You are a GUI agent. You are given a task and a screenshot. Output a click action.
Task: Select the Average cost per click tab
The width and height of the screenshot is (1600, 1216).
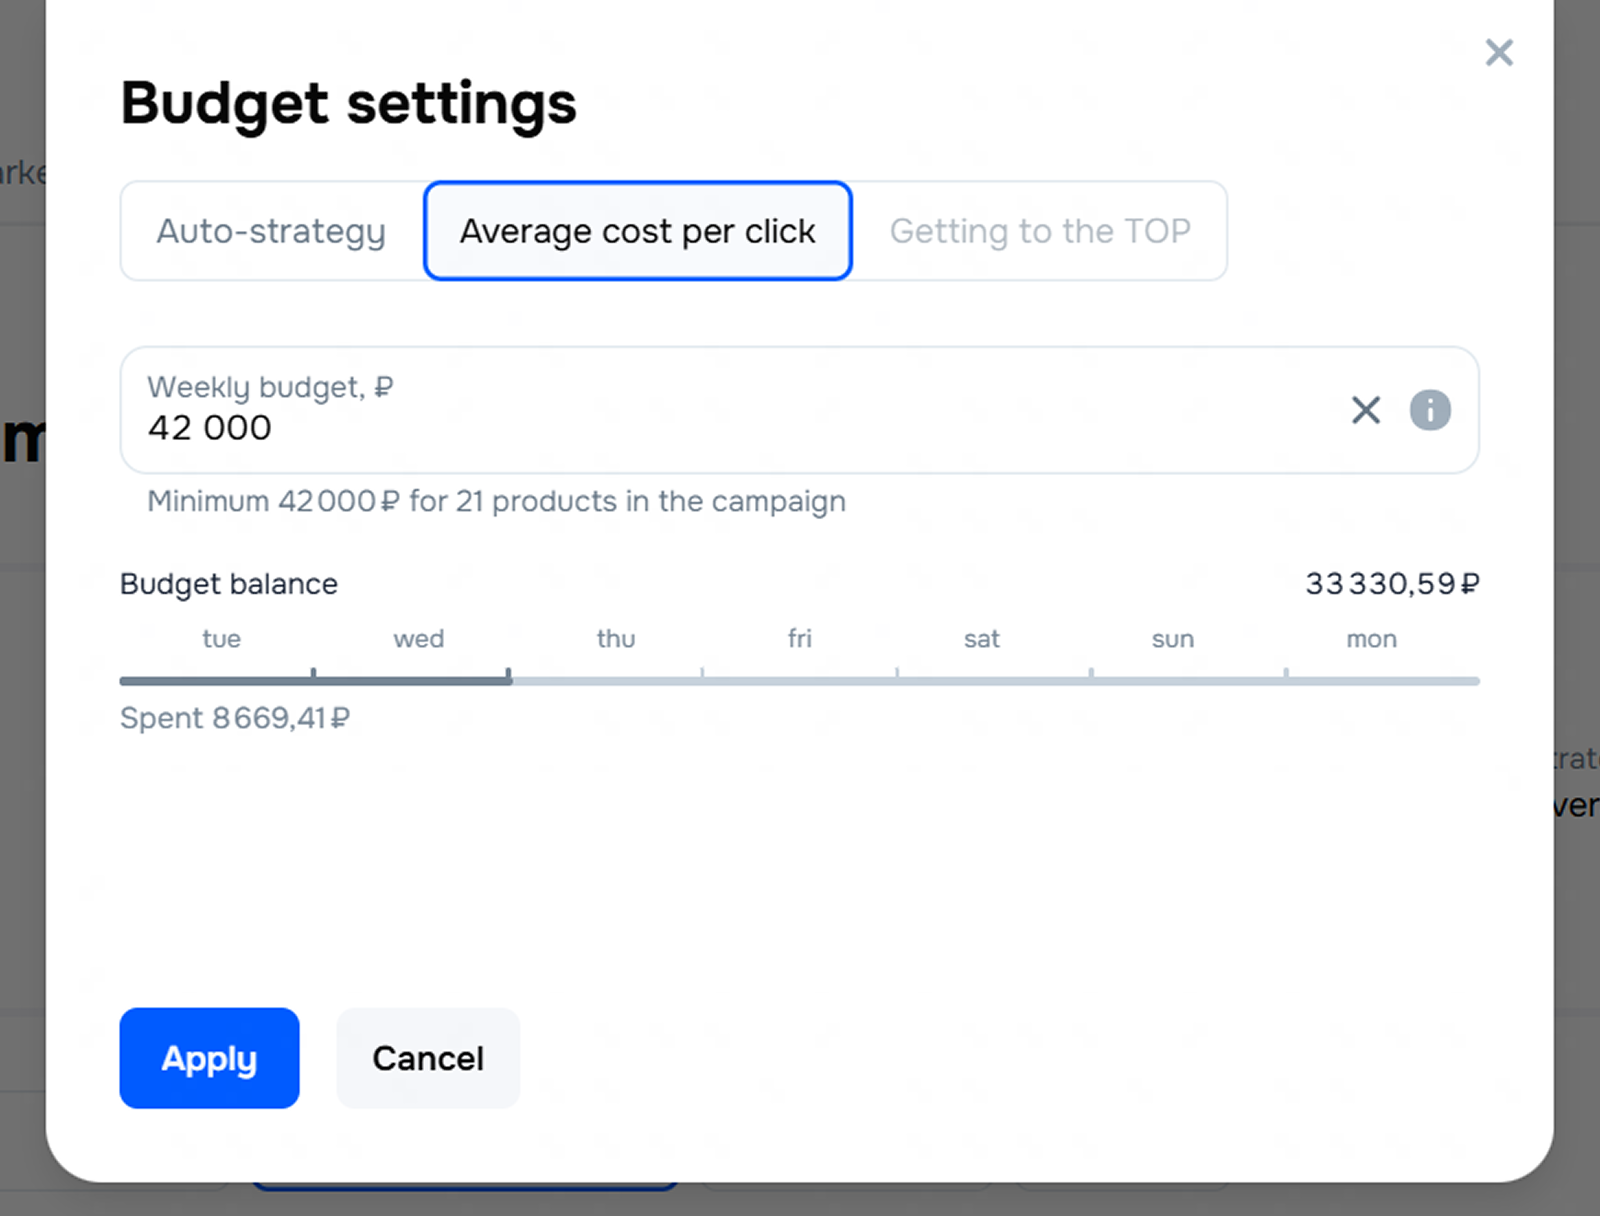tap(638, 231)
